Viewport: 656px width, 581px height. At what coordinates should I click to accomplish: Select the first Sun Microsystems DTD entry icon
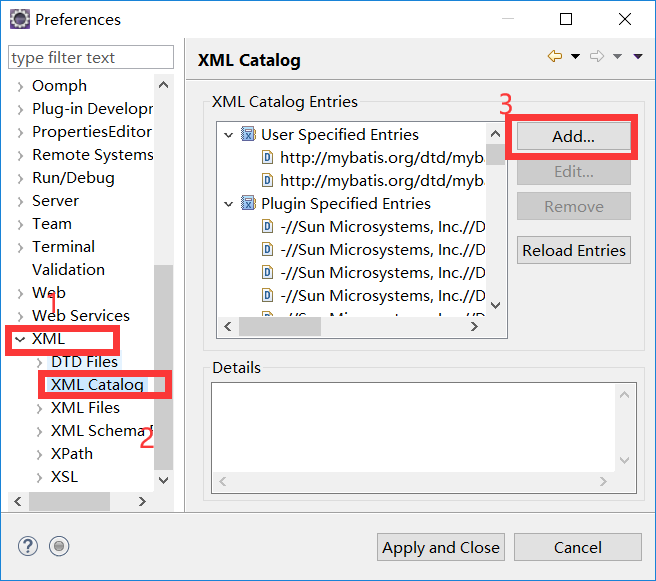pos(267,227)
